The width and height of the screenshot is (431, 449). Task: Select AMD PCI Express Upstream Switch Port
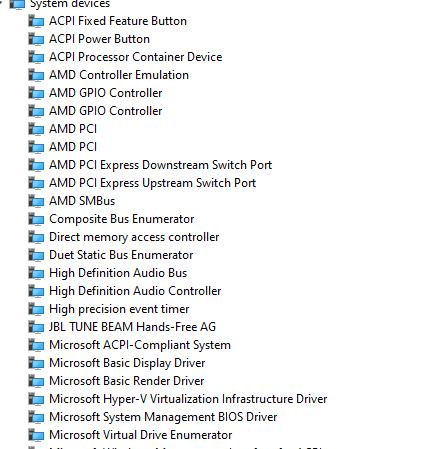point(152,183)
